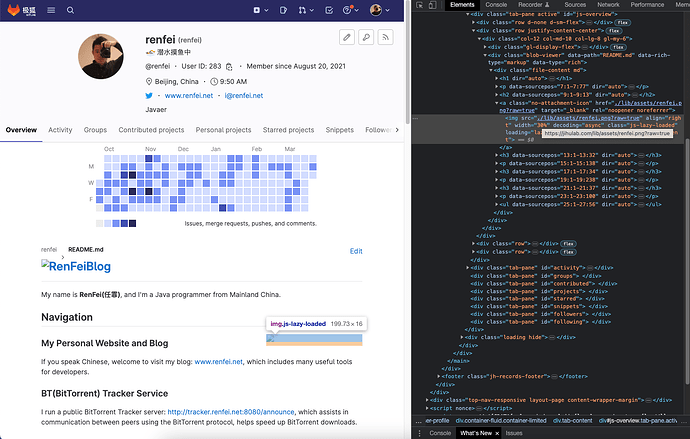Open the Issues icon in navbar
This screenshot has width=690, height=439.
click(x=283, y=10)
